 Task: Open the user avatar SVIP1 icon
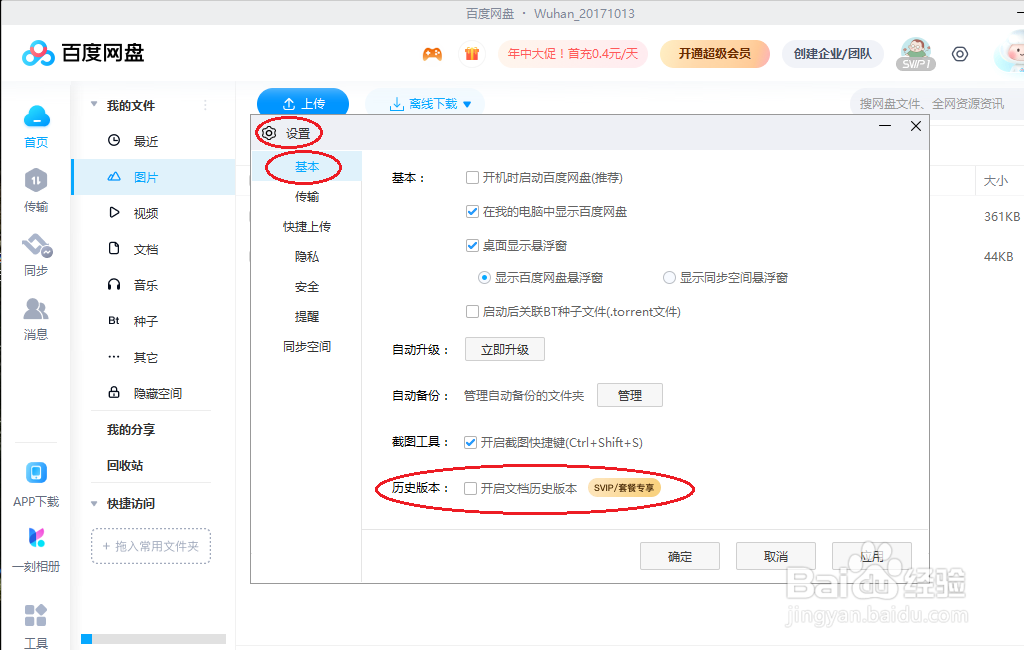[916, 54]
